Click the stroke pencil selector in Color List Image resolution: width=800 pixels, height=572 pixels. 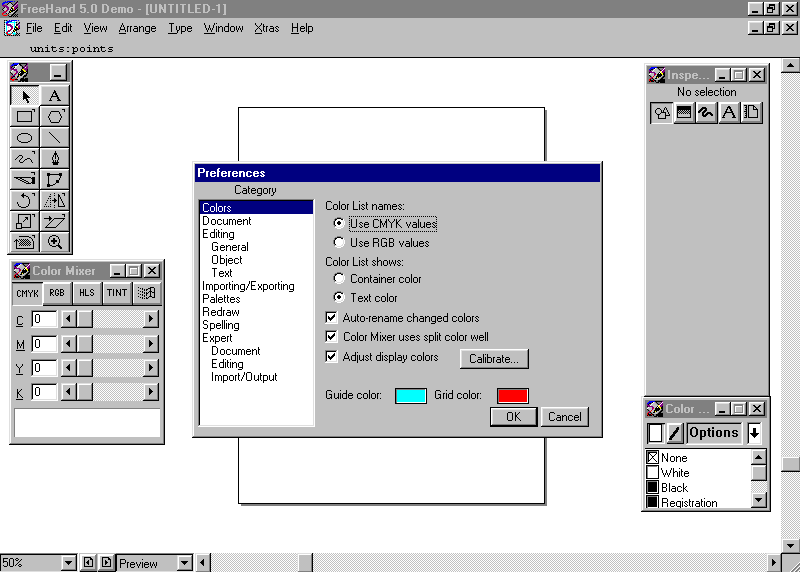[674, 433]
